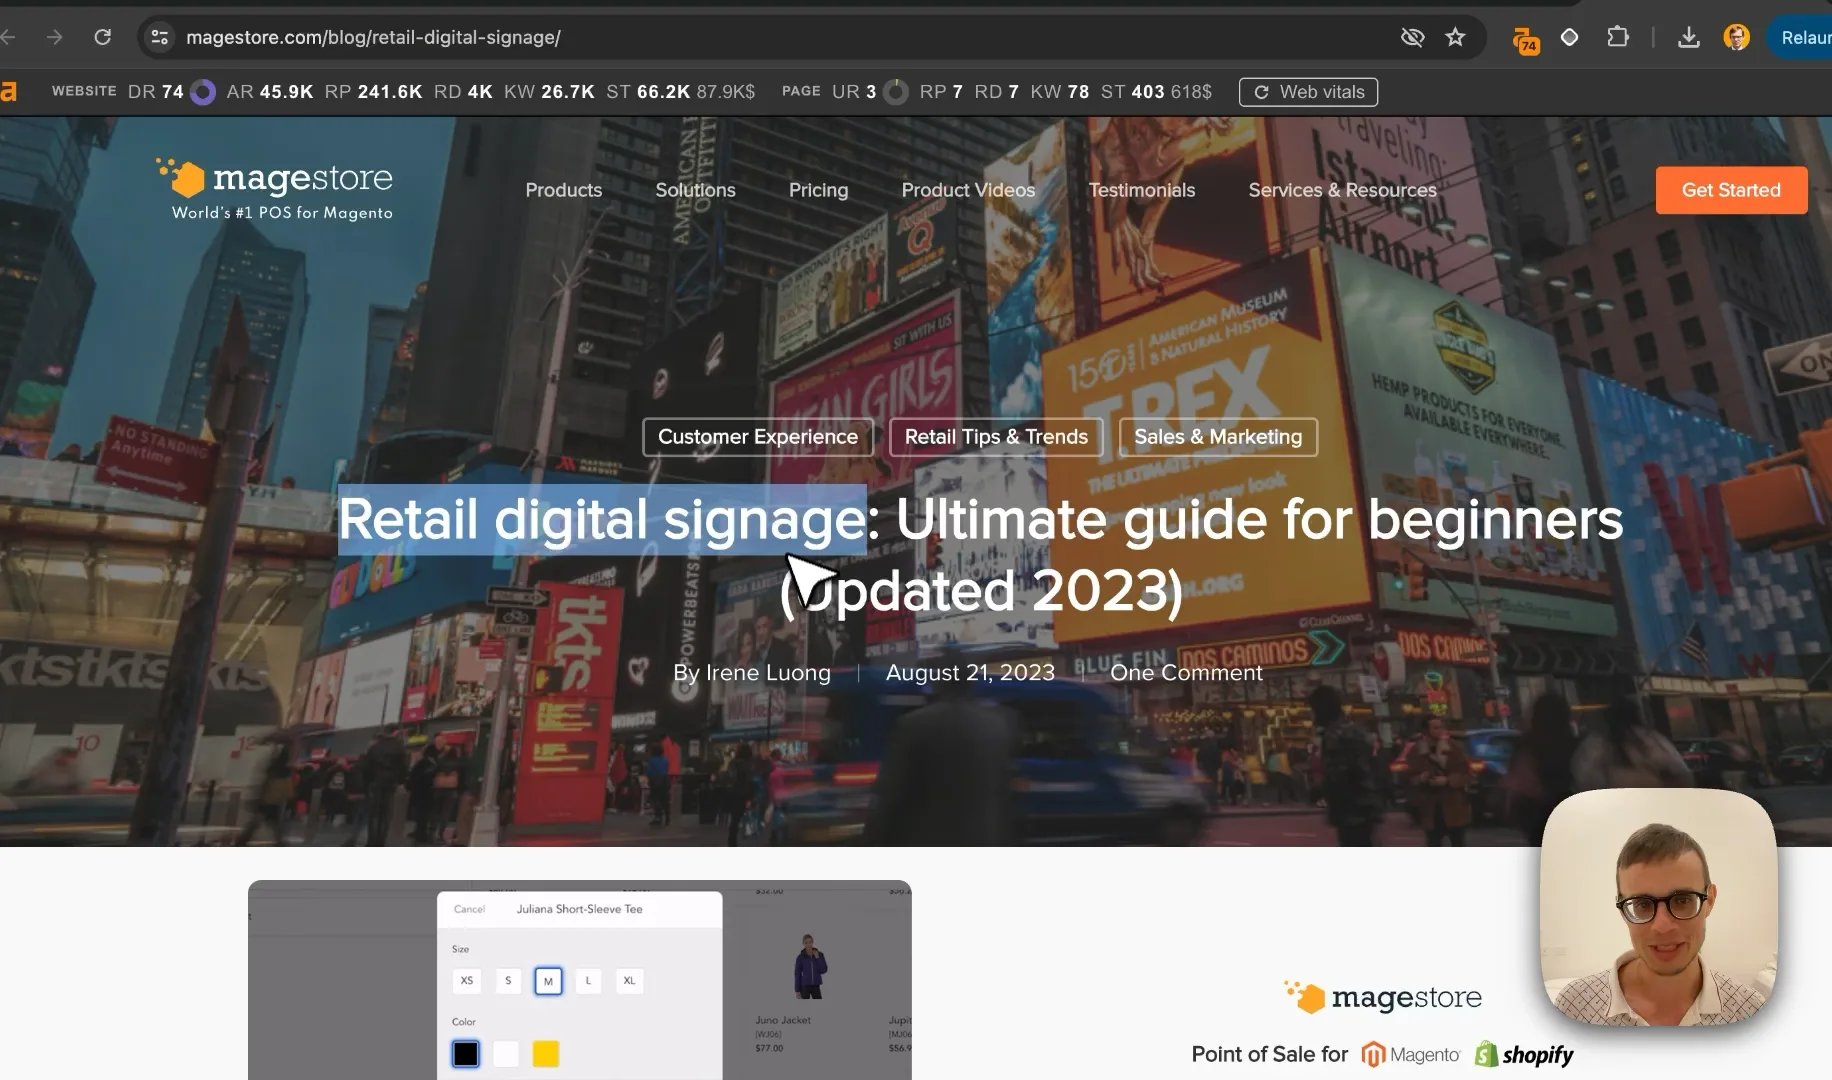The width and height of the screenshot is (1832, 1080).
Task: Select size XS in product preview
Action: pyautogui.click(x=466, y=981)
